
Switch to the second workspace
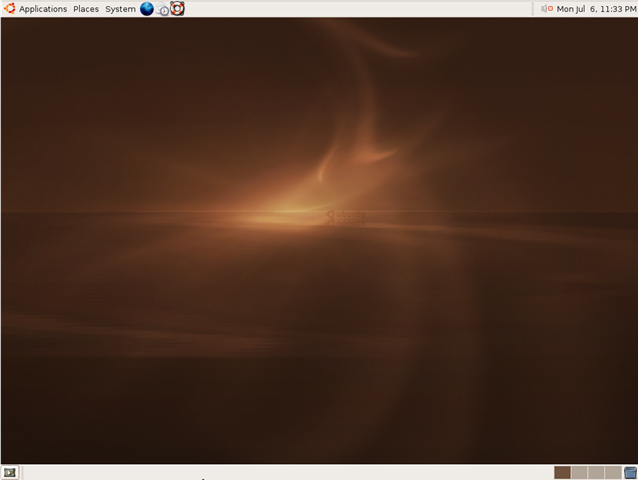coord(579,472)
